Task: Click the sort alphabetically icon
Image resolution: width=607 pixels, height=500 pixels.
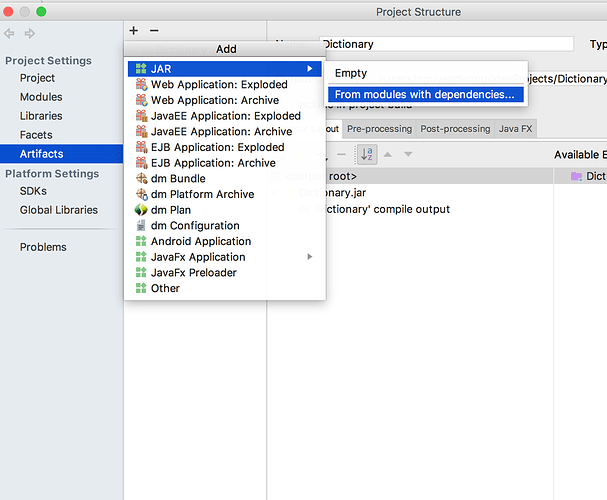Action: [366, 154]
